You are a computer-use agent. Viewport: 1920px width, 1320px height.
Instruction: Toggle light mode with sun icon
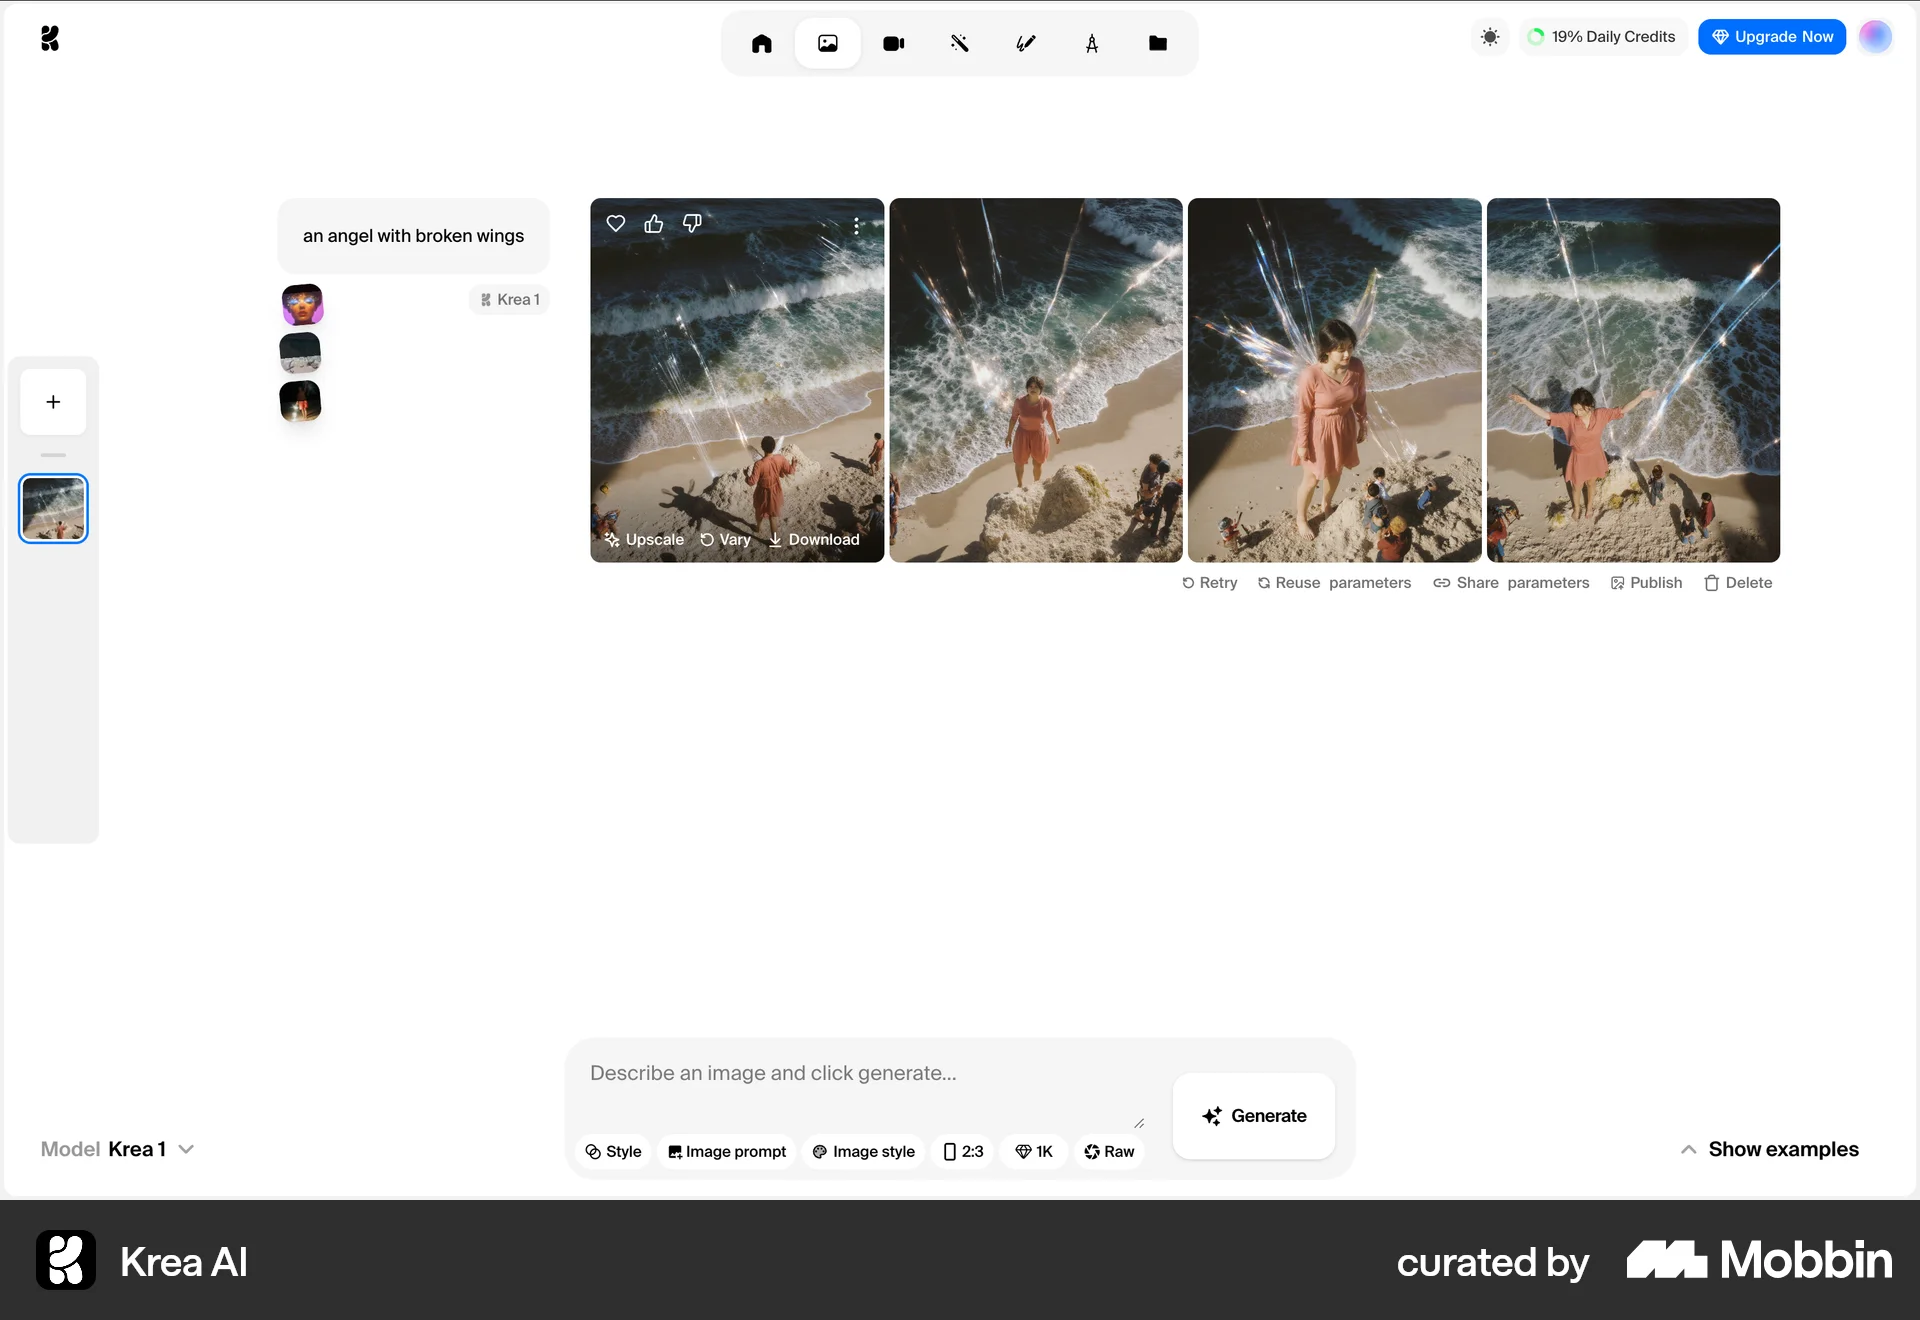point(1489,36)
